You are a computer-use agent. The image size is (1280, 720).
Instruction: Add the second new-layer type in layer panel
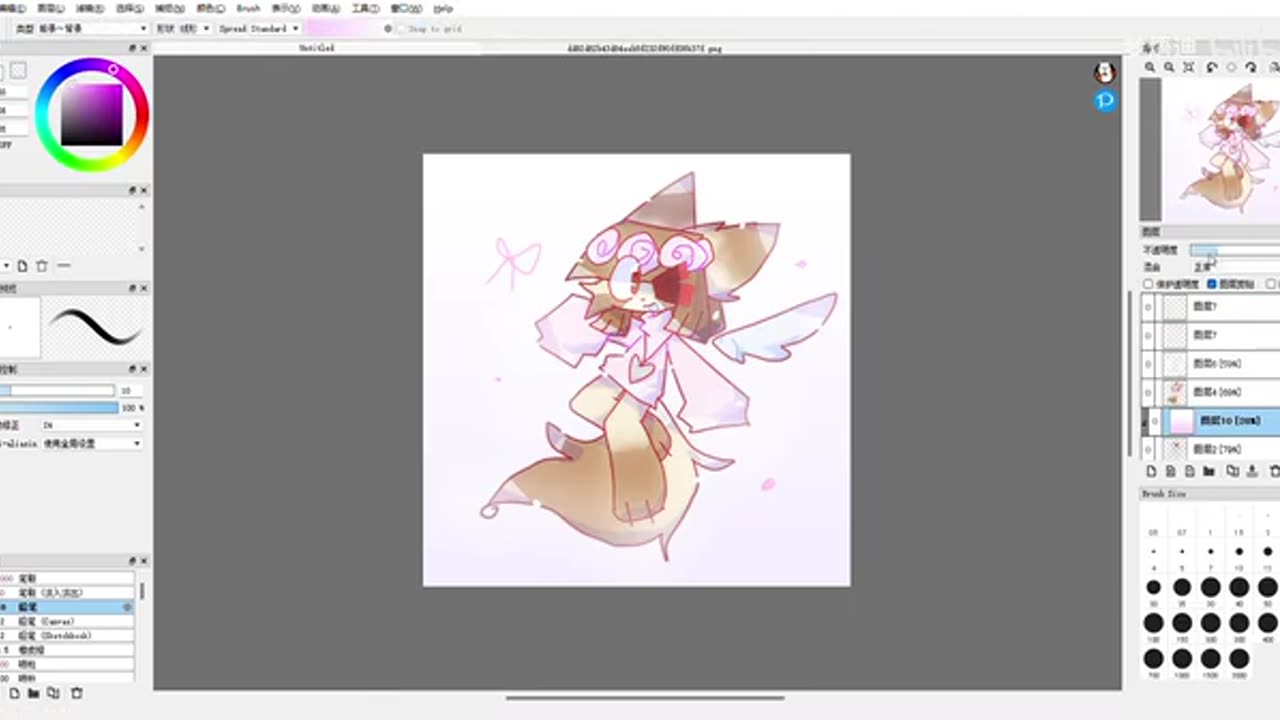coord(1170,471)
